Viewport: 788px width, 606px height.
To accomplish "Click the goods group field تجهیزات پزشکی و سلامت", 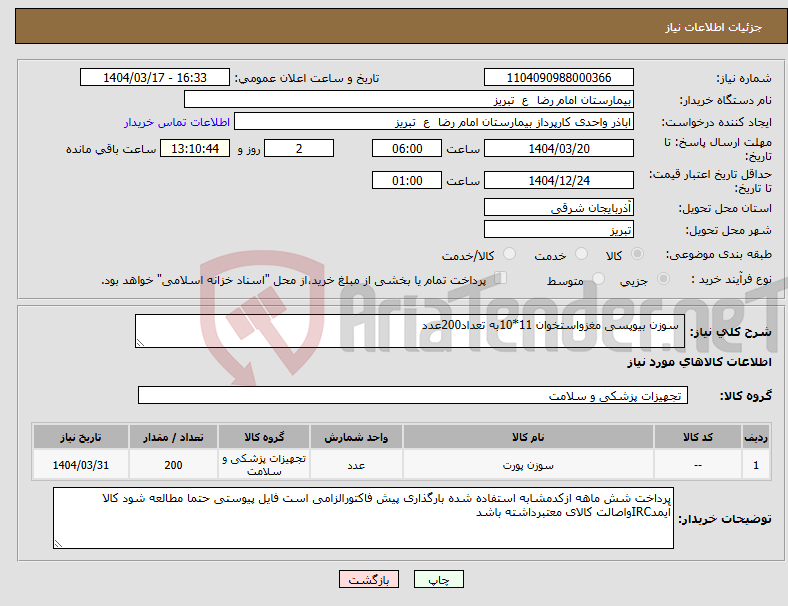I will pyautogui.click(x=413, y=395).
